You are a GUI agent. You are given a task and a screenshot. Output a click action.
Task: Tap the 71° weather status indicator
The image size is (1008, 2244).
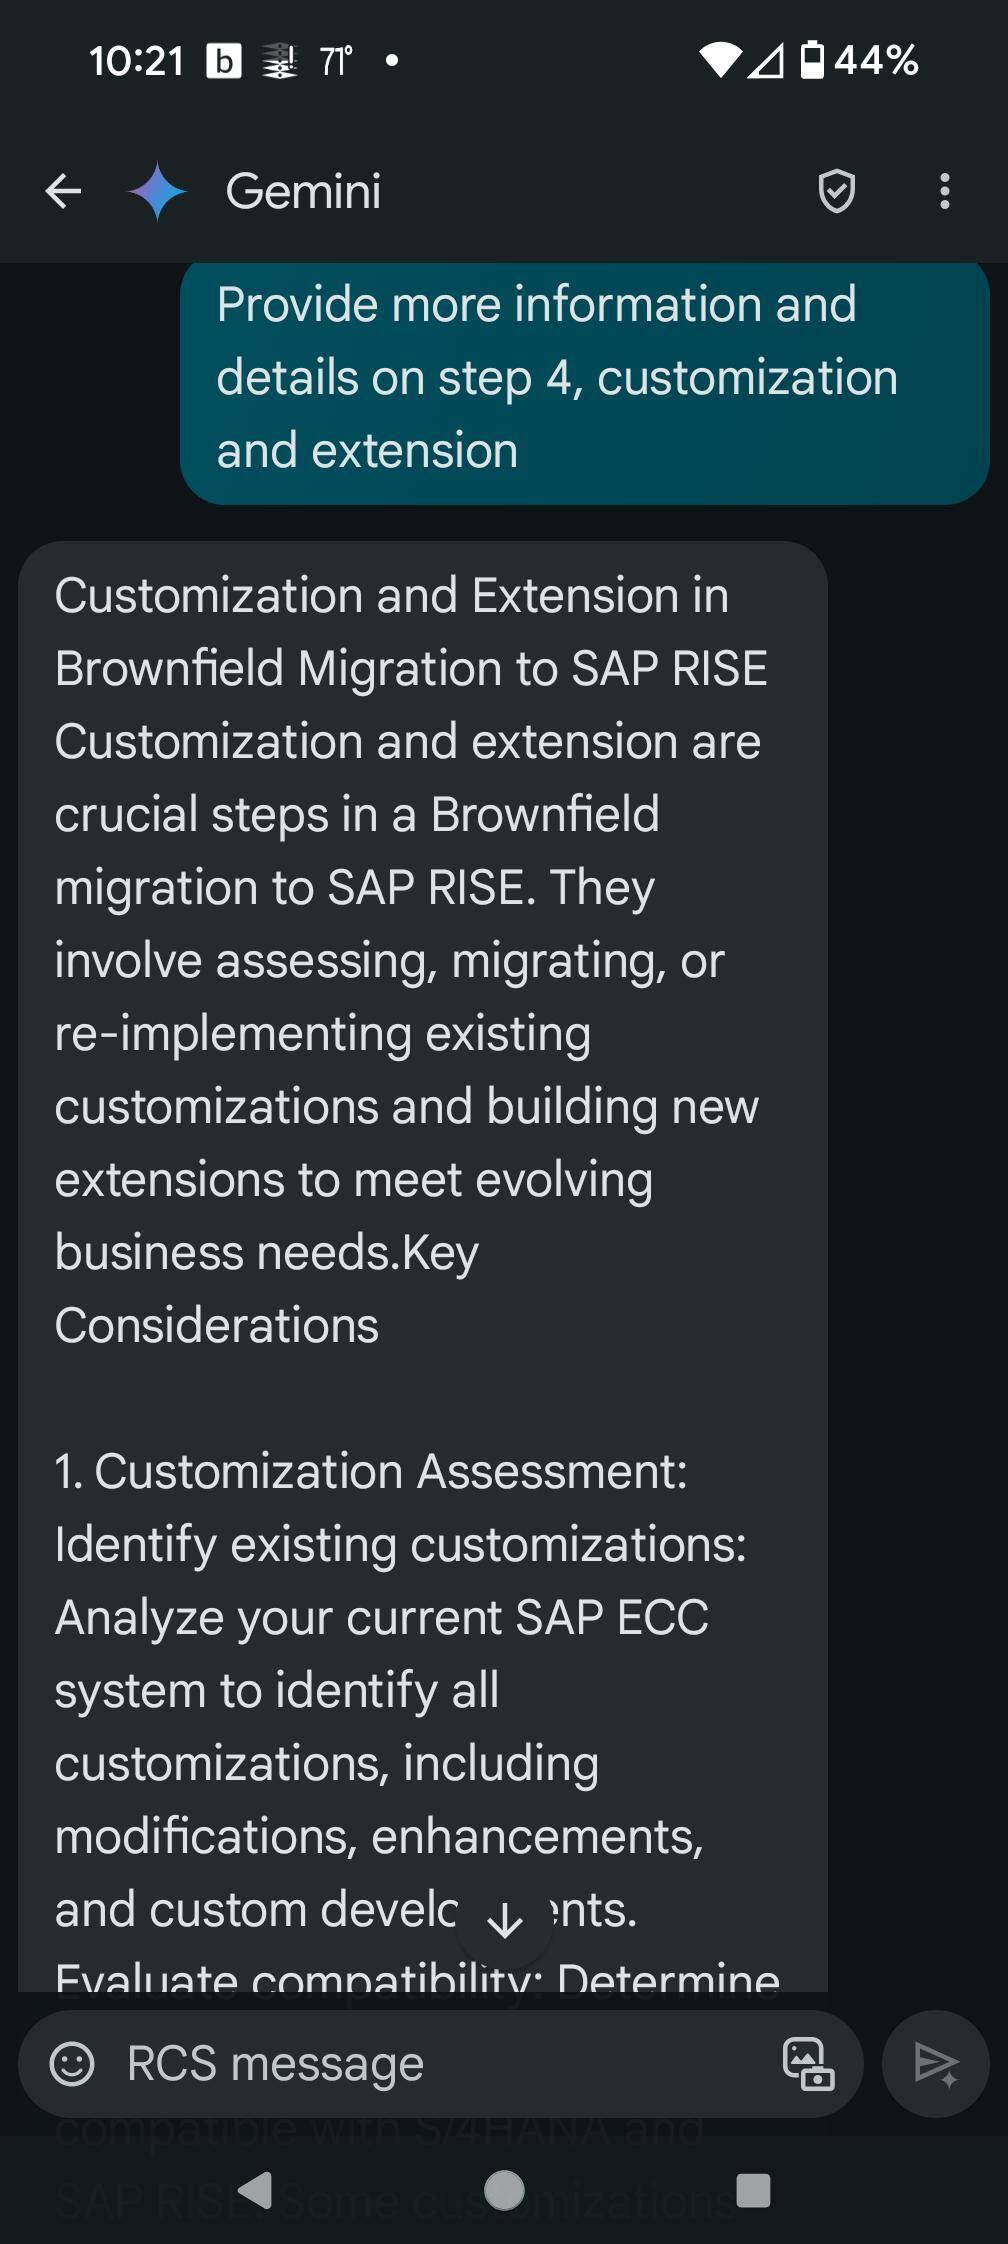pos(336,61)
